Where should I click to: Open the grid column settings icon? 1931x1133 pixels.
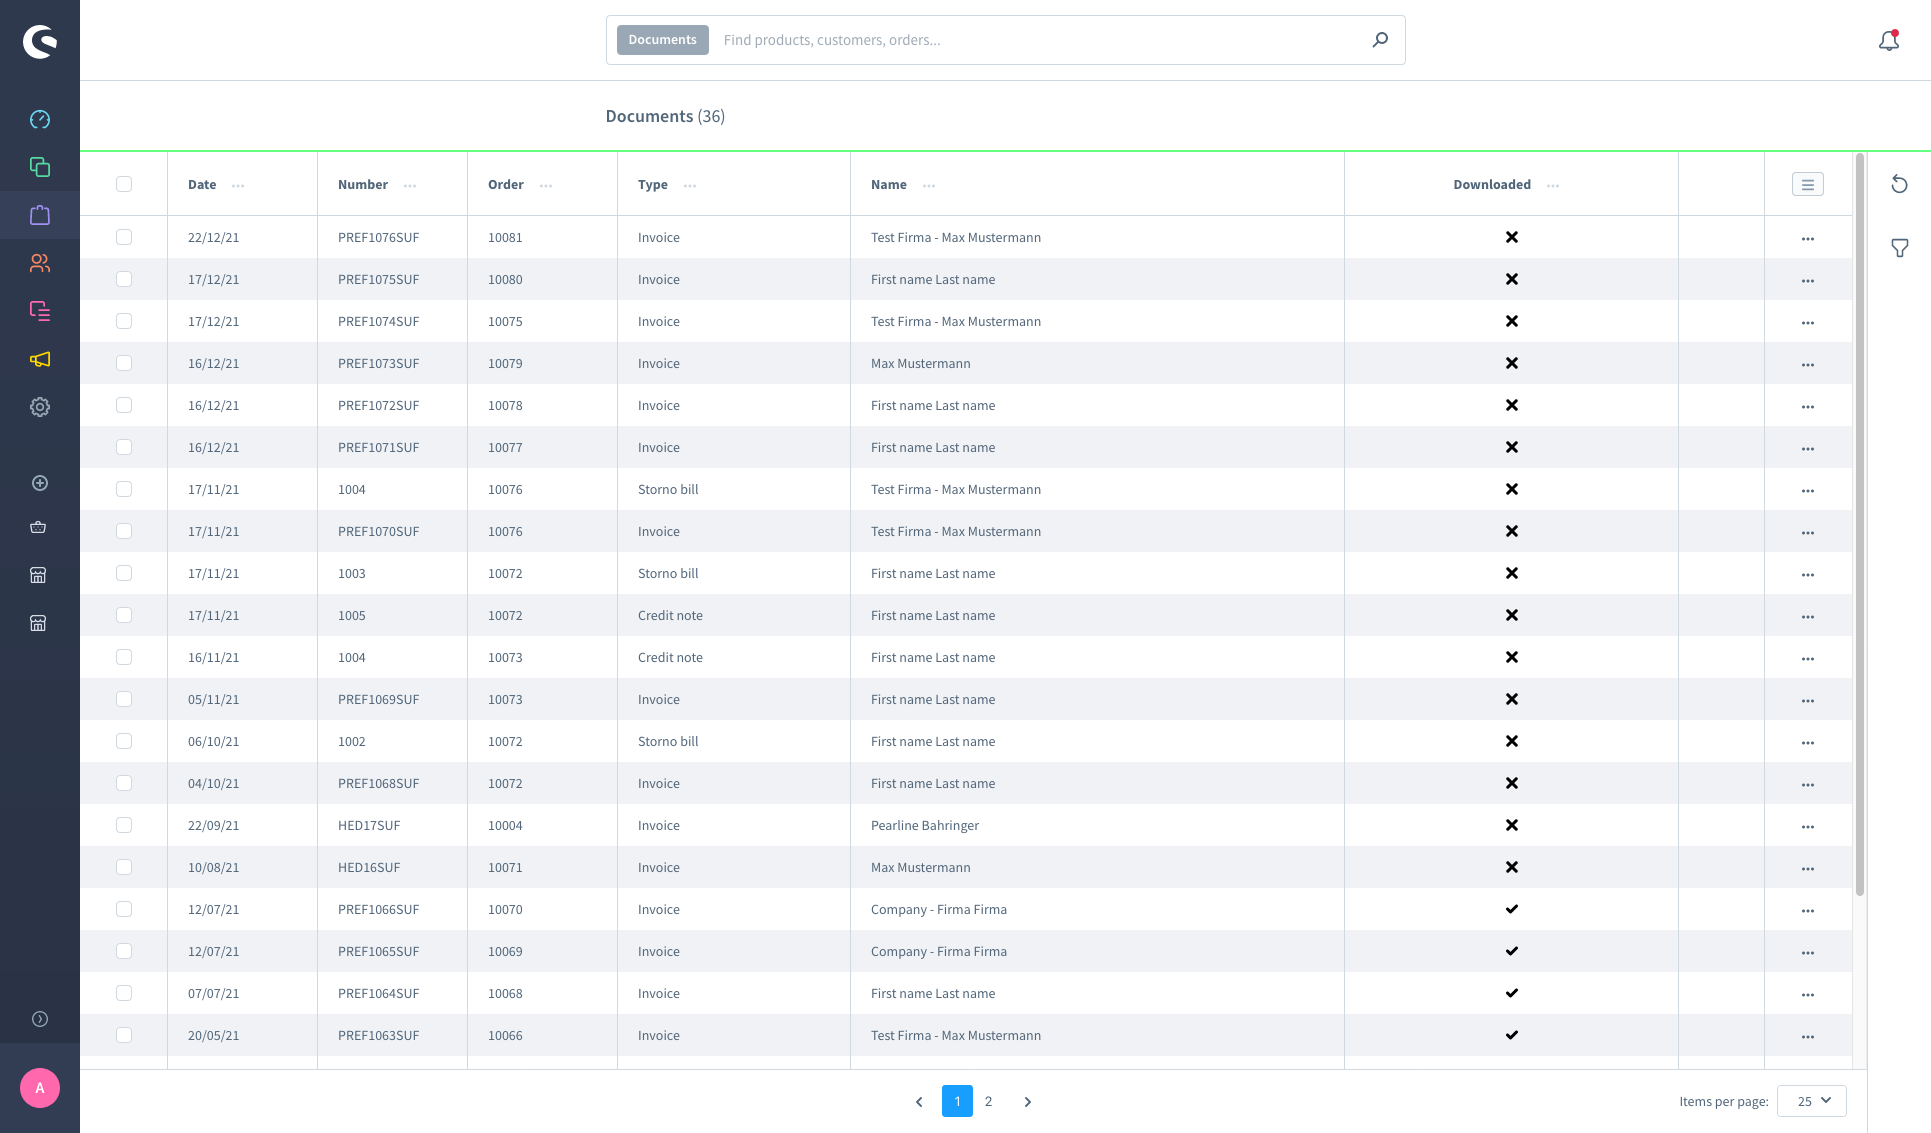click(1808, 184)
